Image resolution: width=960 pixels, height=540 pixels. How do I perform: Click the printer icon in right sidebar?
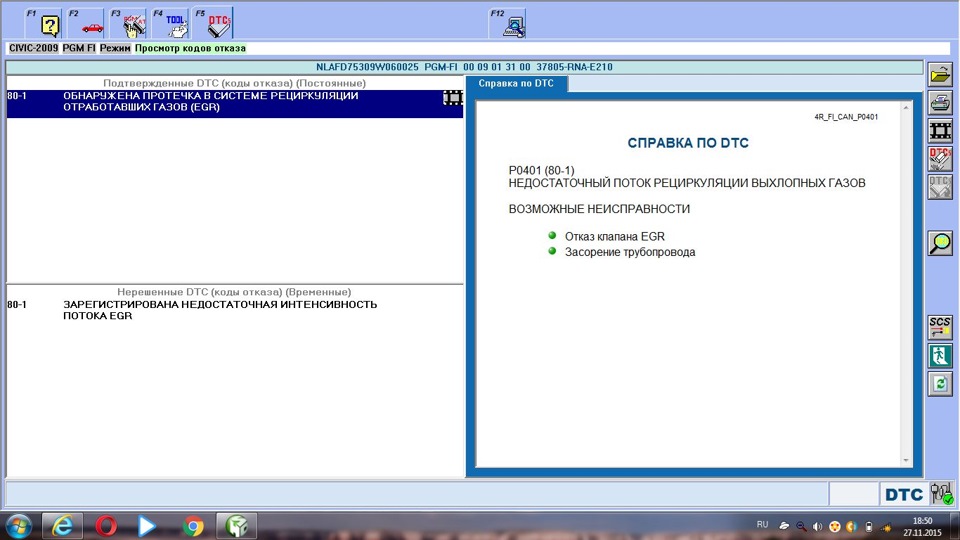click(x=940, y=102)
